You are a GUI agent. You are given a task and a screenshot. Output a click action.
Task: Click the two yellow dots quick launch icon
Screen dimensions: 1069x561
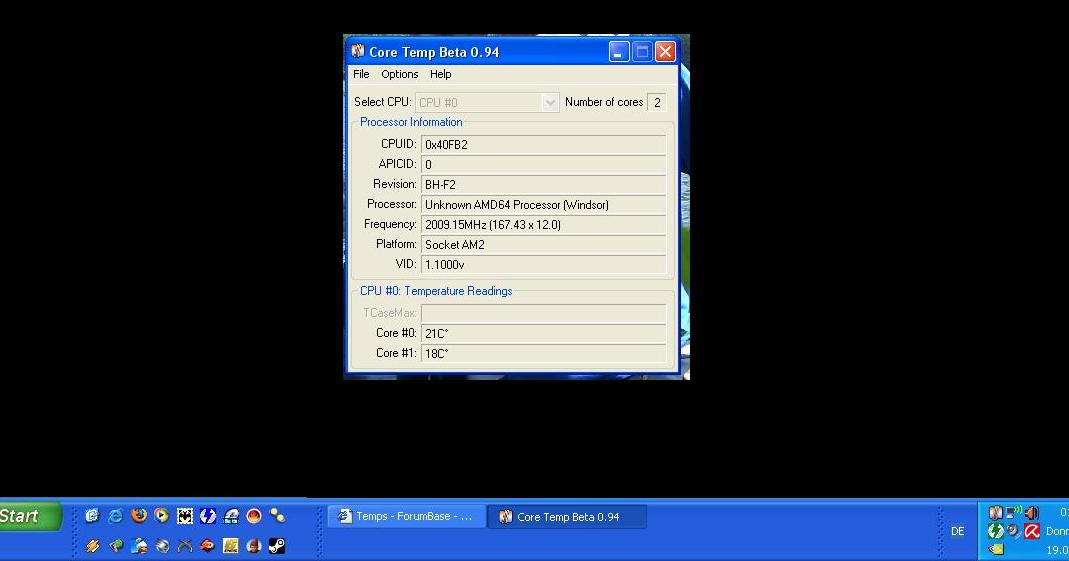tap(277, 515)
